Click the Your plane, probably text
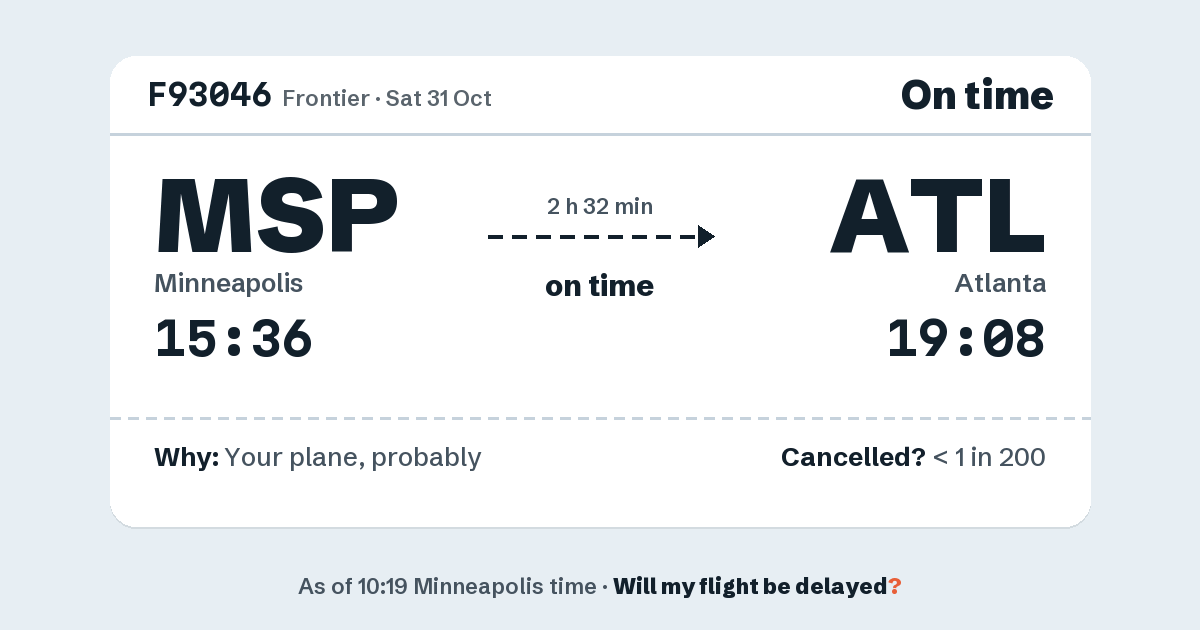The height and width of the screenshot is (630, 1200). point(353,458)
